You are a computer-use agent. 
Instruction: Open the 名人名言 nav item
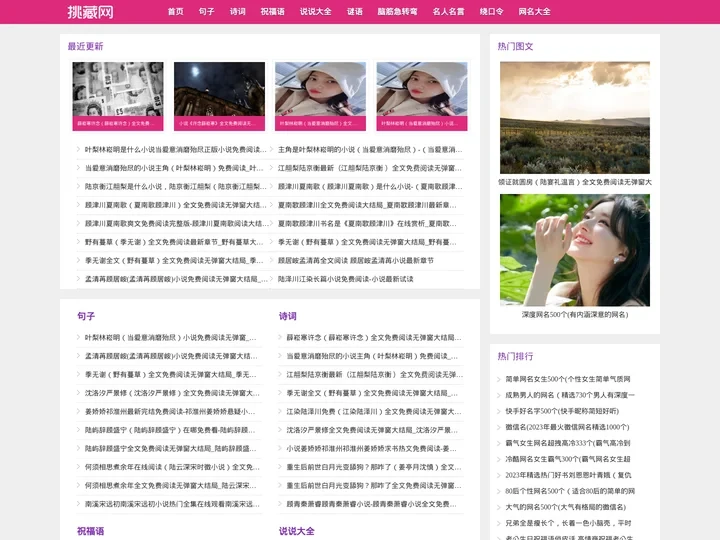448,11
